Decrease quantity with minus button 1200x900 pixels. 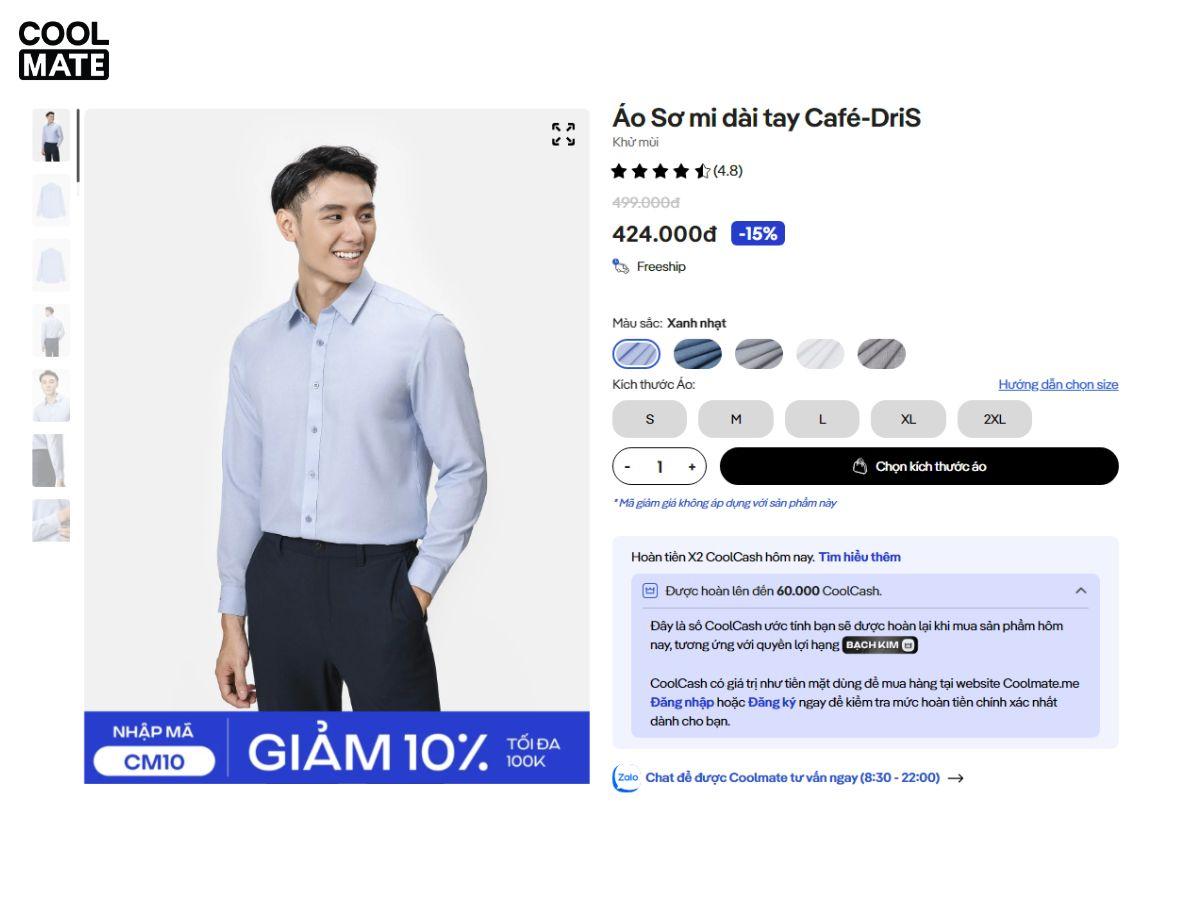[627, 467]
